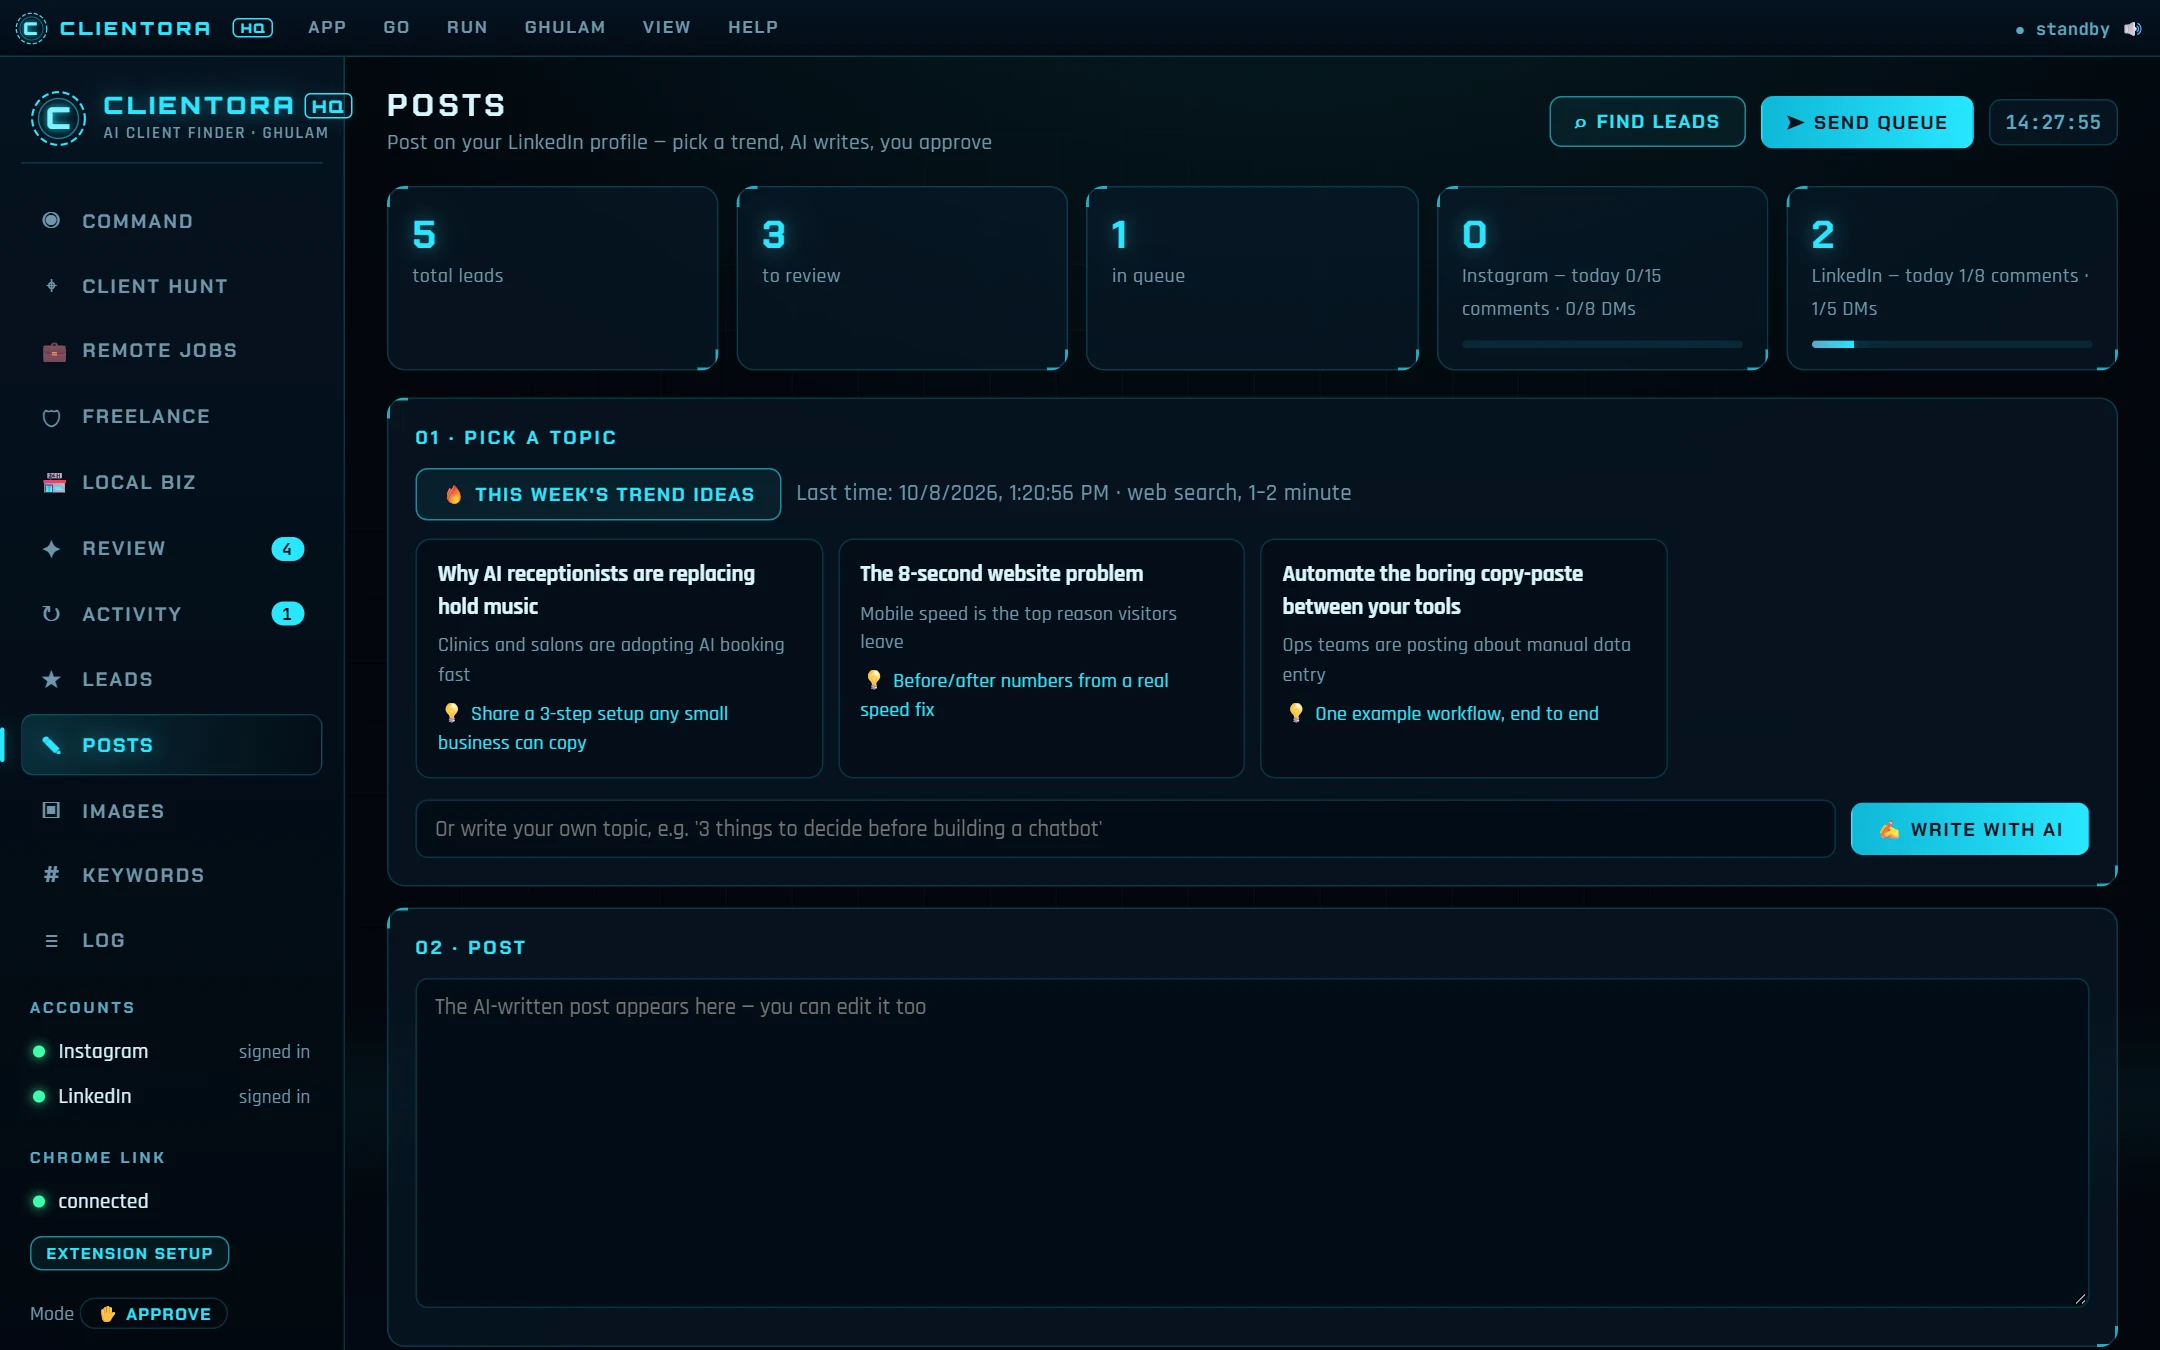Click the LinkedIn account row

(170, 1097)
